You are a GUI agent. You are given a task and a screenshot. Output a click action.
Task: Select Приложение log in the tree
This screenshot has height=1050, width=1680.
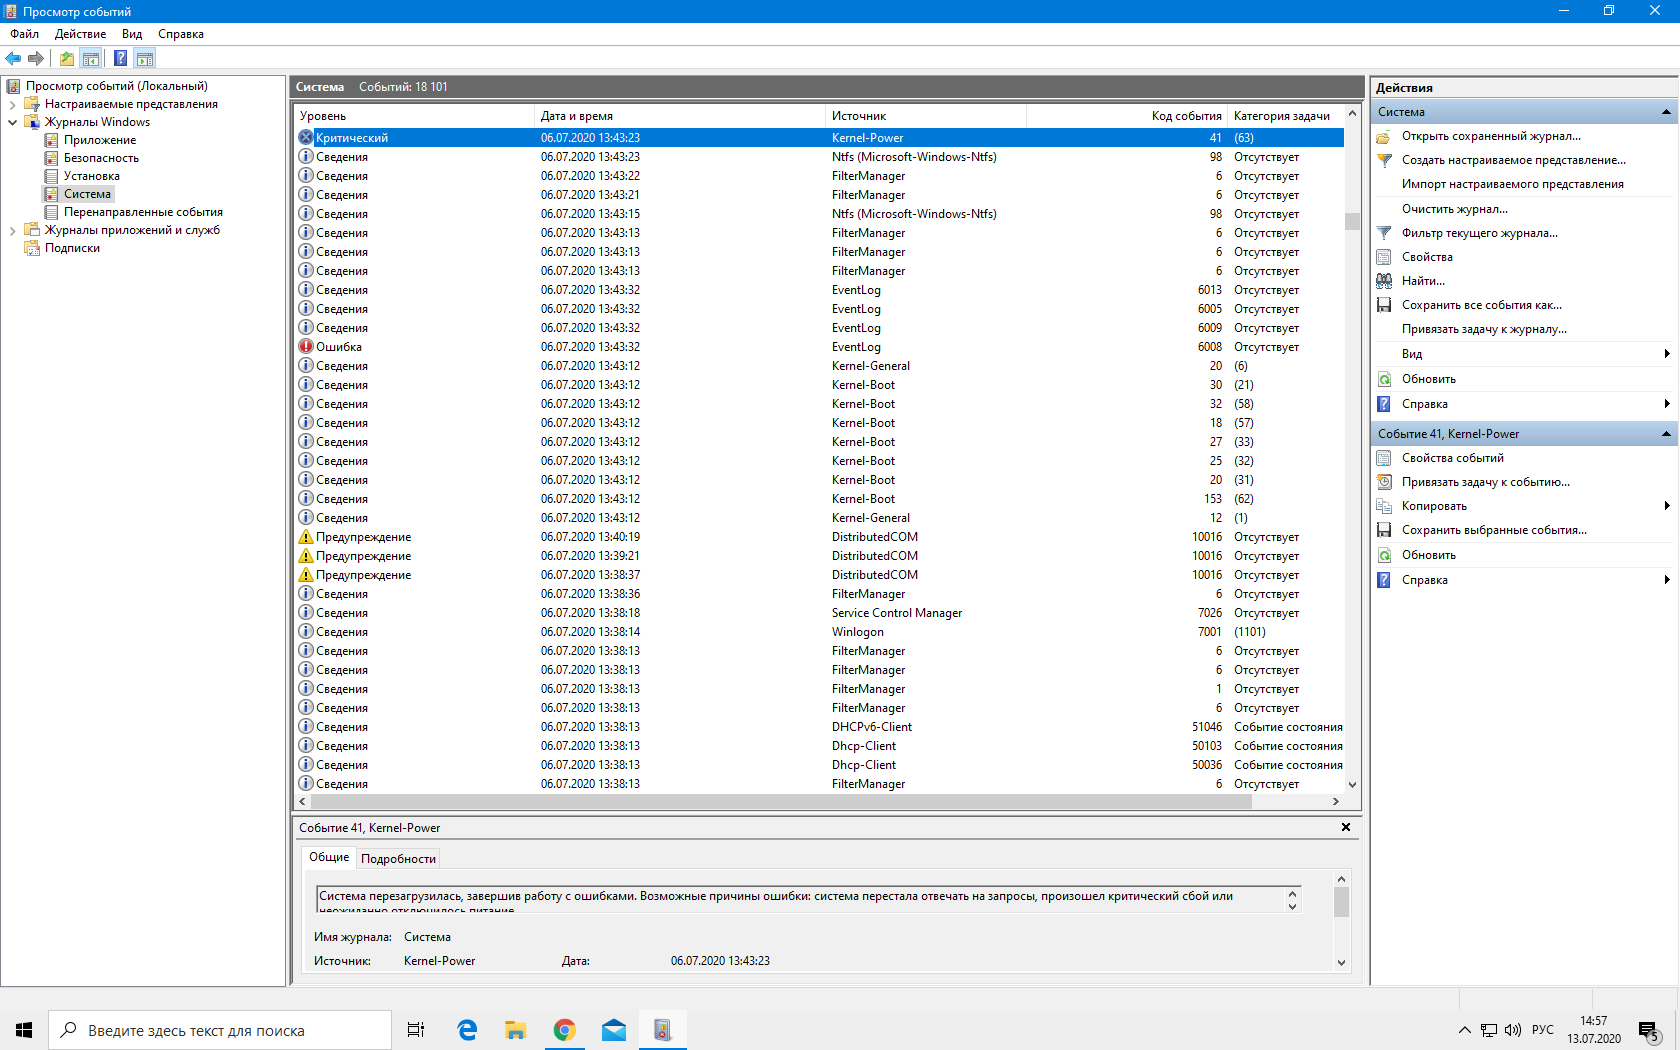point(100,140)
